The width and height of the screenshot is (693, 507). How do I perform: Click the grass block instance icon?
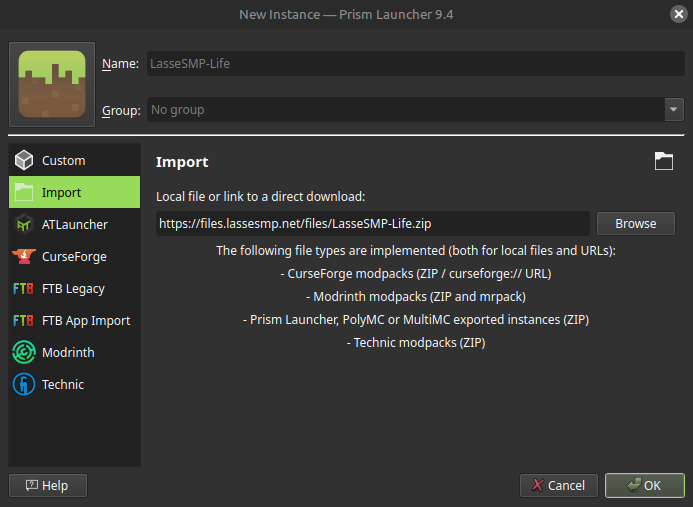pyautogui.click(x=52, y=84)
